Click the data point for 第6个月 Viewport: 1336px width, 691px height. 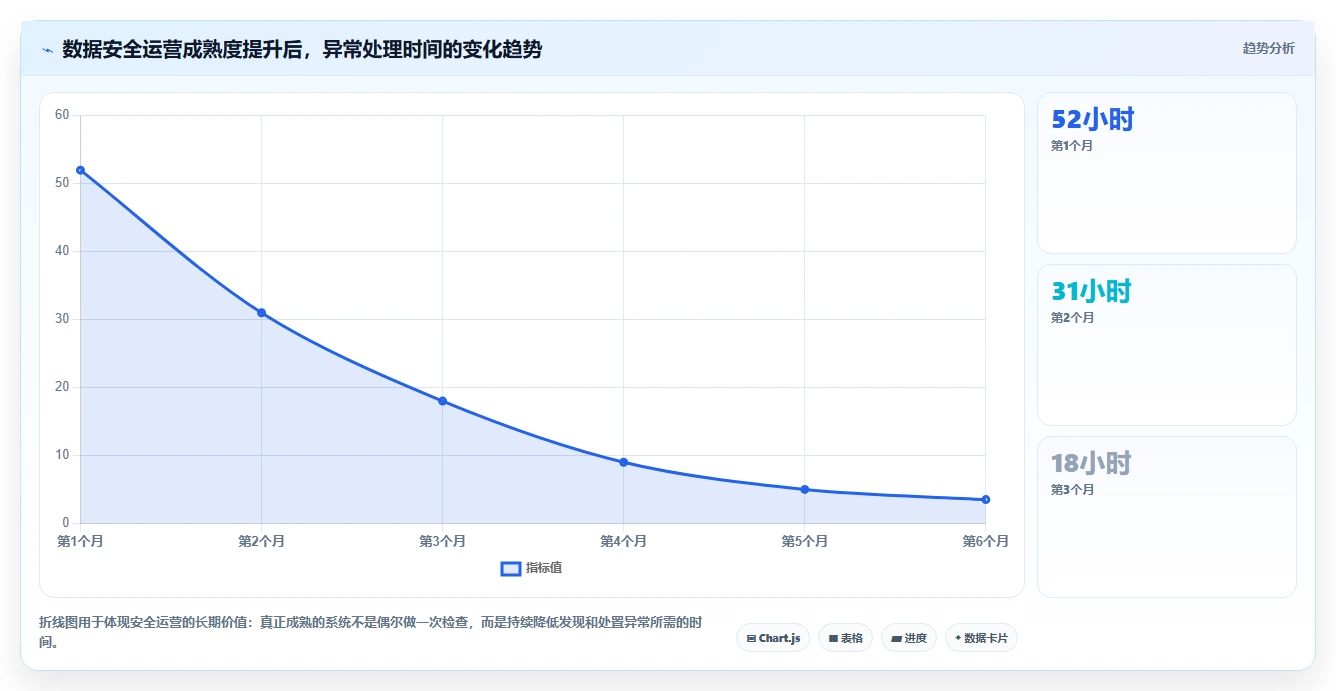pos(985,499)
